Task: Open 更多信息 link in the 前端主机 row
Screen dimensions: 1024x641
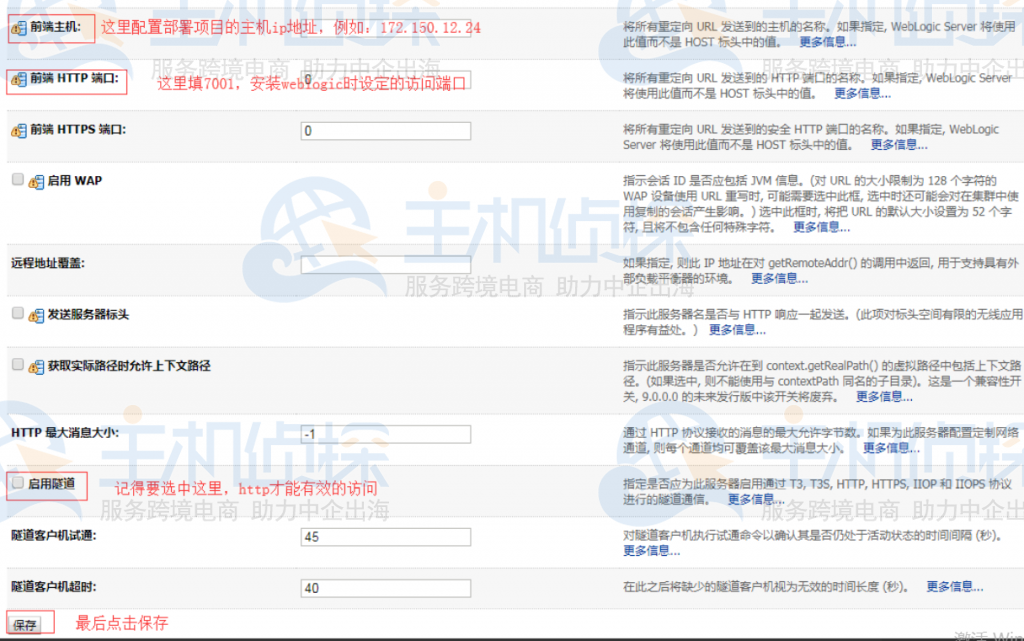Action: [828, 41]
